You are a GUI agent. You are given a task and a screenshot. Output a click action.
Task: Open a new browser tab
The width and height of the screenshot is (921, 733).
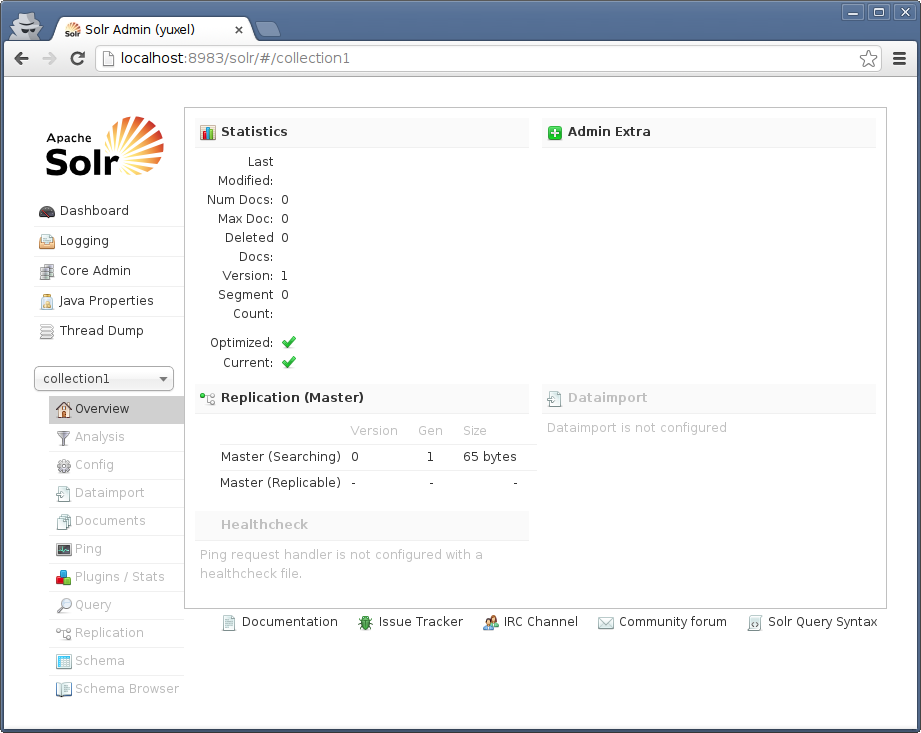pos(268,29)
